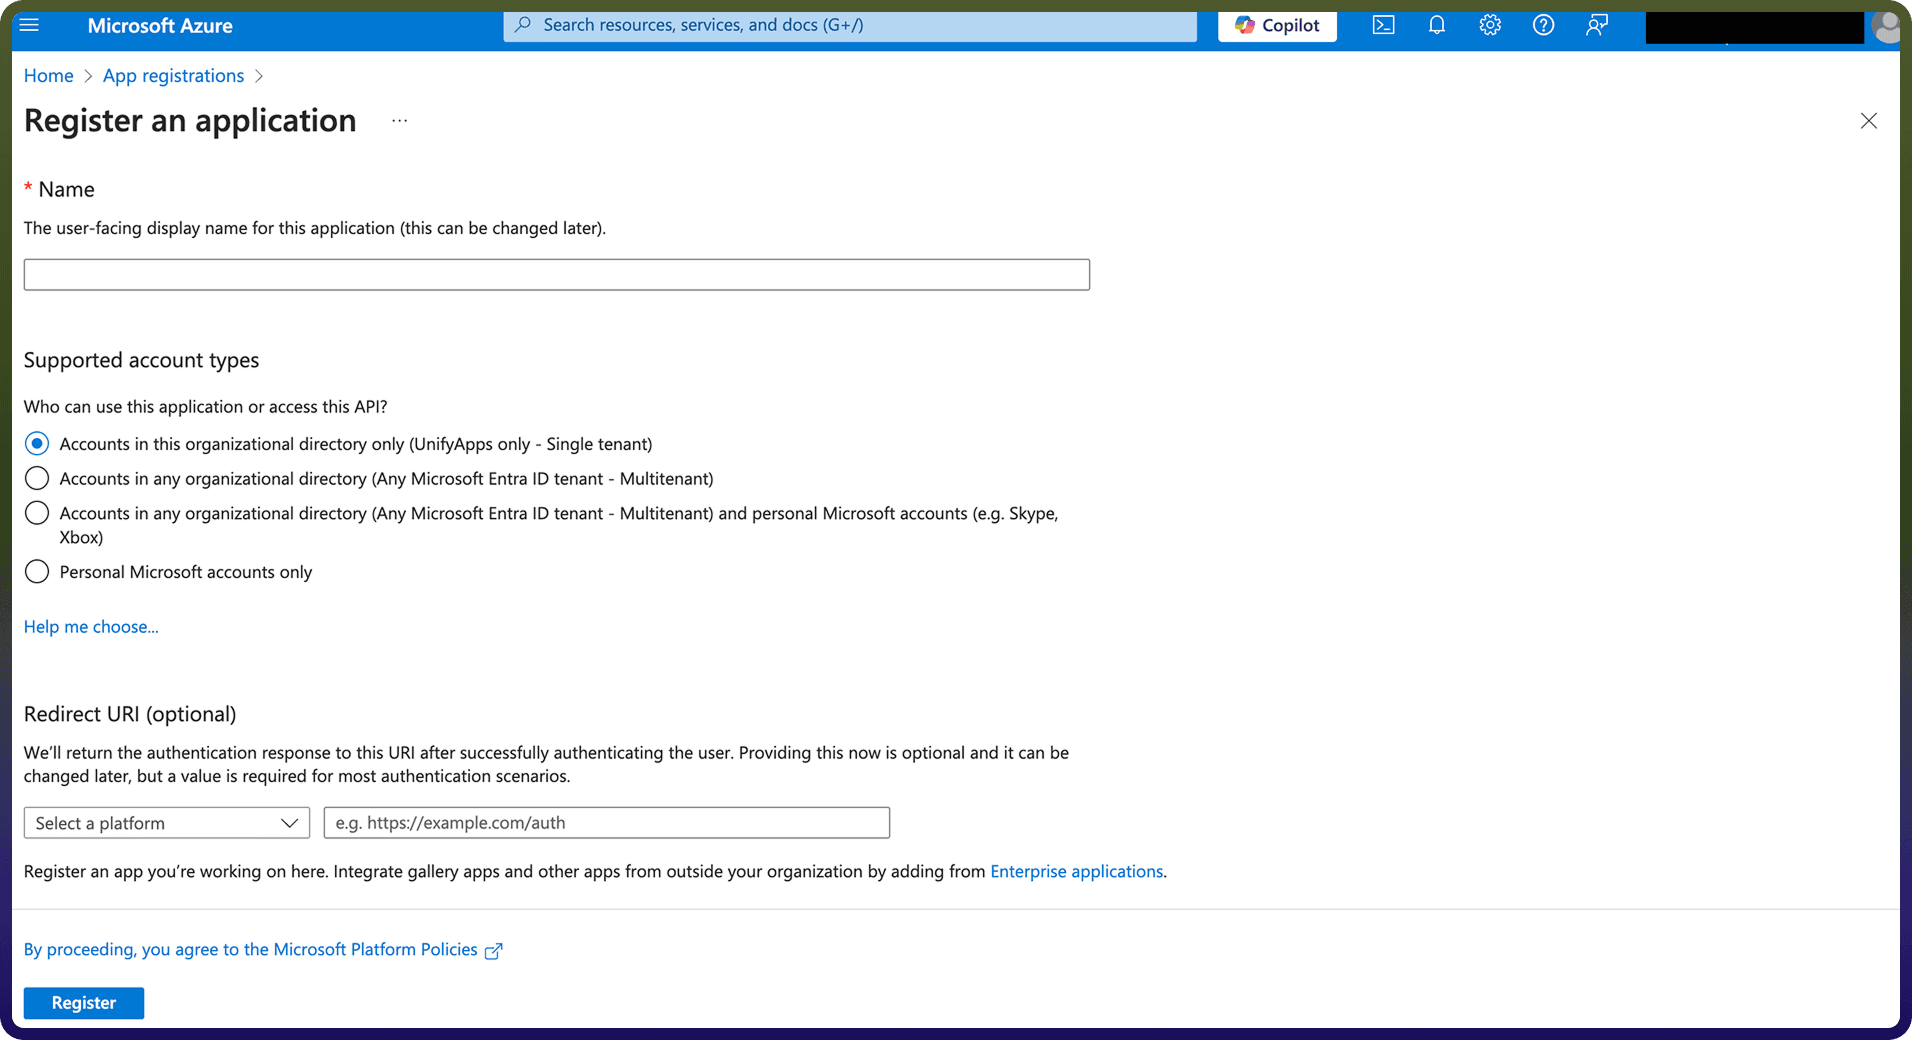Select Personal Microsoft accounts only
Screen dimensions: 1912x1040
37,572
